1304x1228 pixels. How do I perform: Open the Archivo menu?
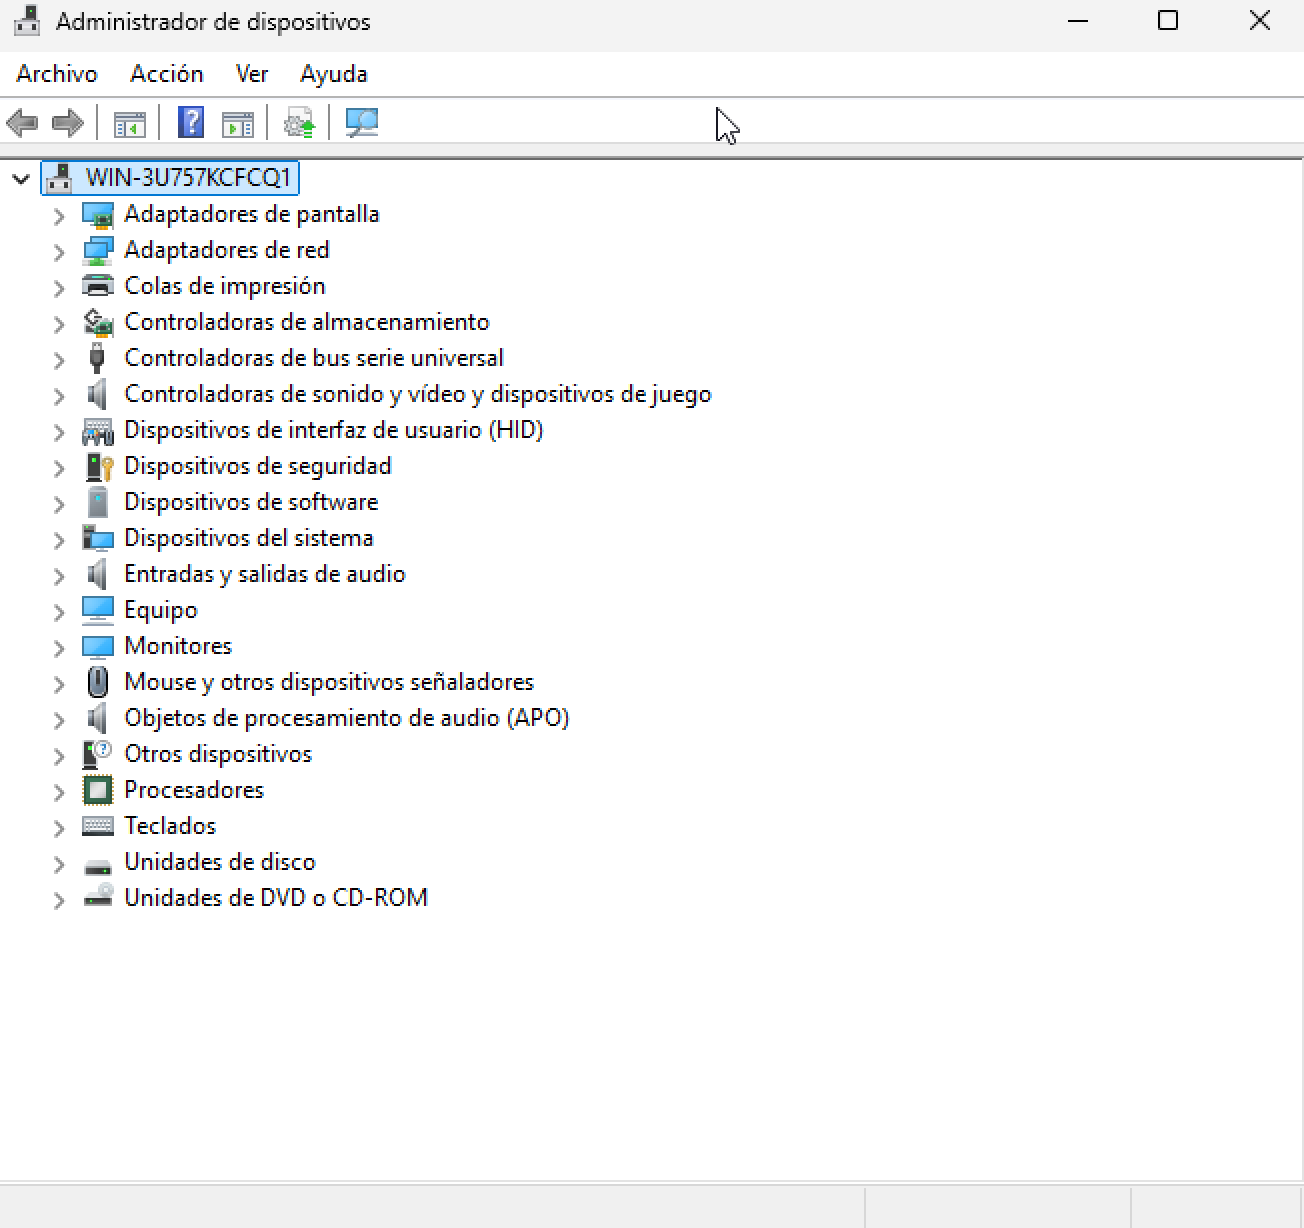point(57,74)
